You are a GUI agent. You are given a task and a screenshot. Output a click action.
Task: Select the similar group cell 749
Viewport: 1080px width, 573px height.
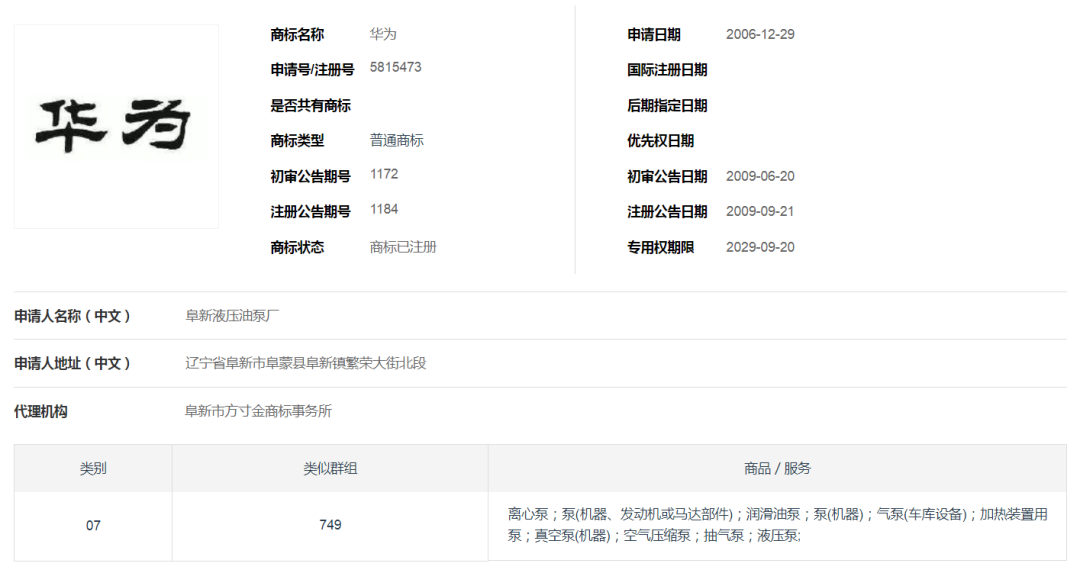[x=330, y=525]
